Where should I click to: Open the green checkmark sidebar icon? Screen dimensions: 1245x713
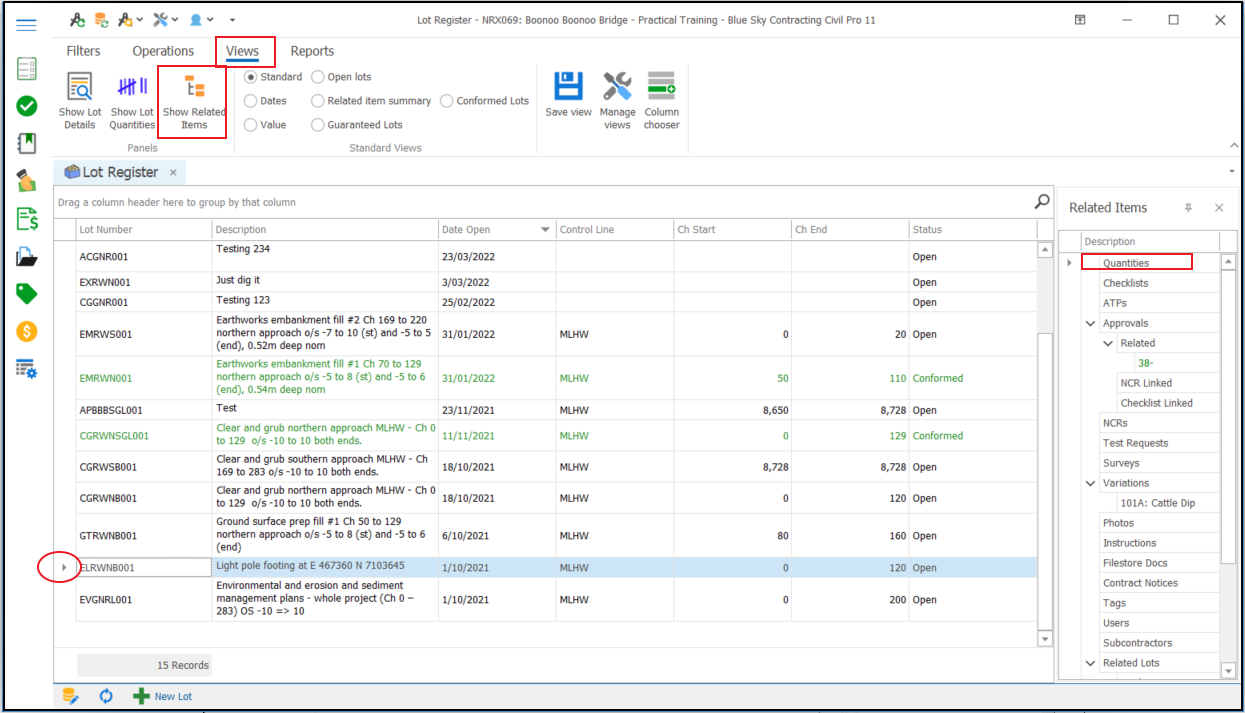click(27, 106)
